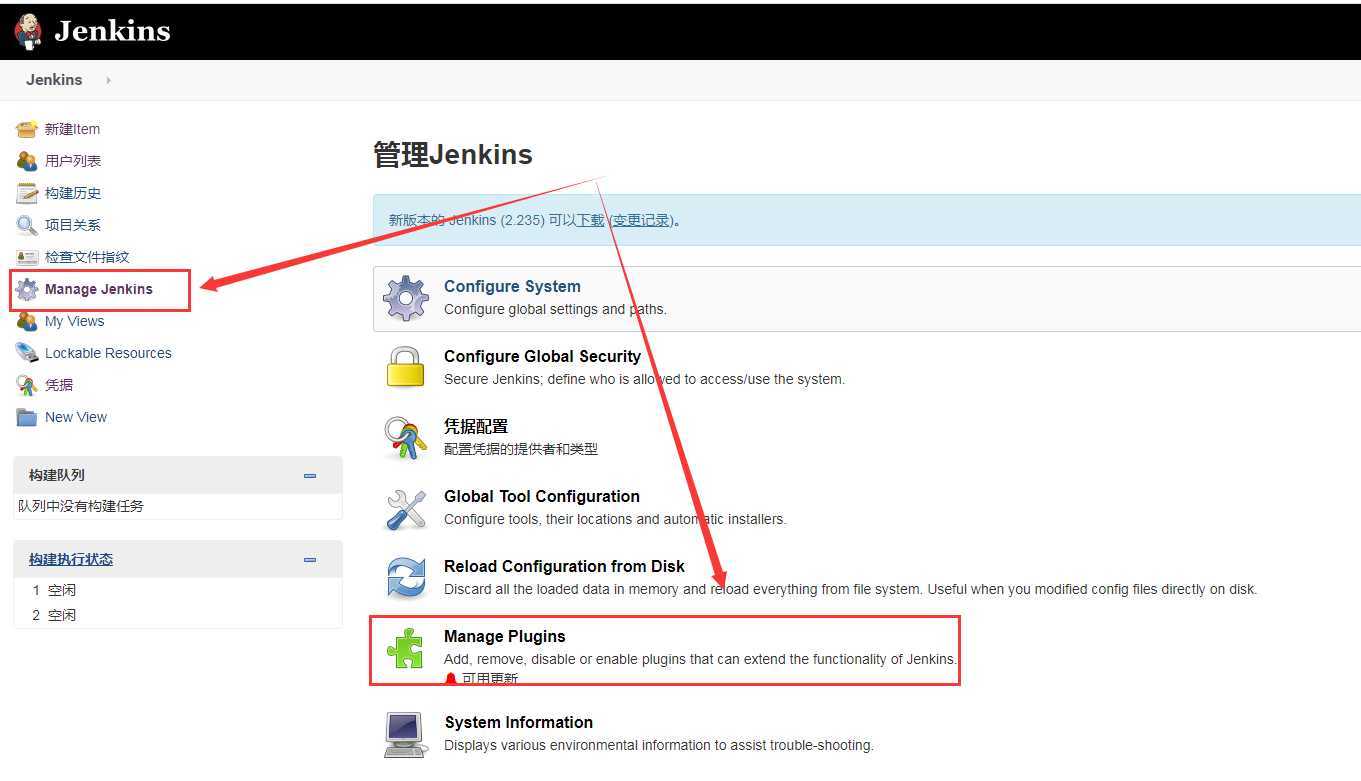Click the 构建执行状态 header link
The image size is (1361, 781).
point(71,560)
